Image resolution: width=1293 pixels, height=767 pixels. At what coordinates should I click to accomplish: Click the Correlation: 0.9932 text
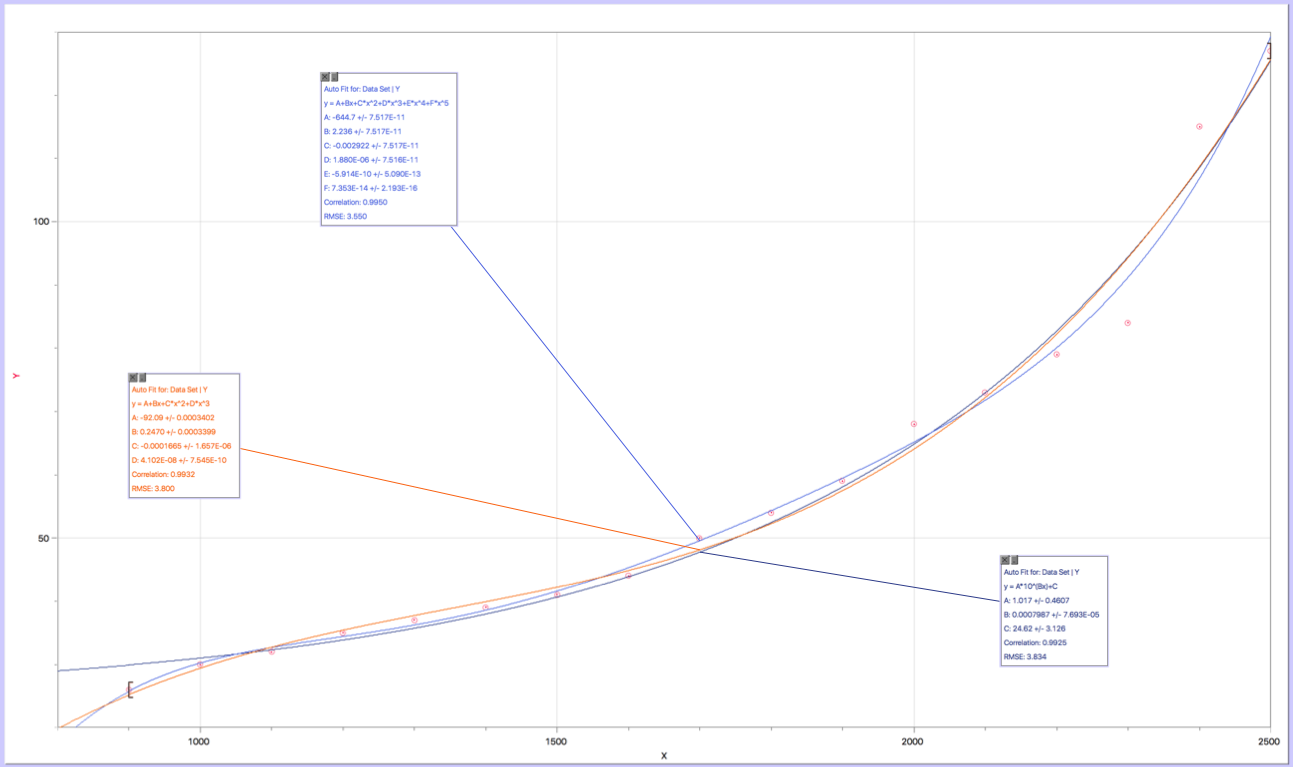click(x=163, y=474)
